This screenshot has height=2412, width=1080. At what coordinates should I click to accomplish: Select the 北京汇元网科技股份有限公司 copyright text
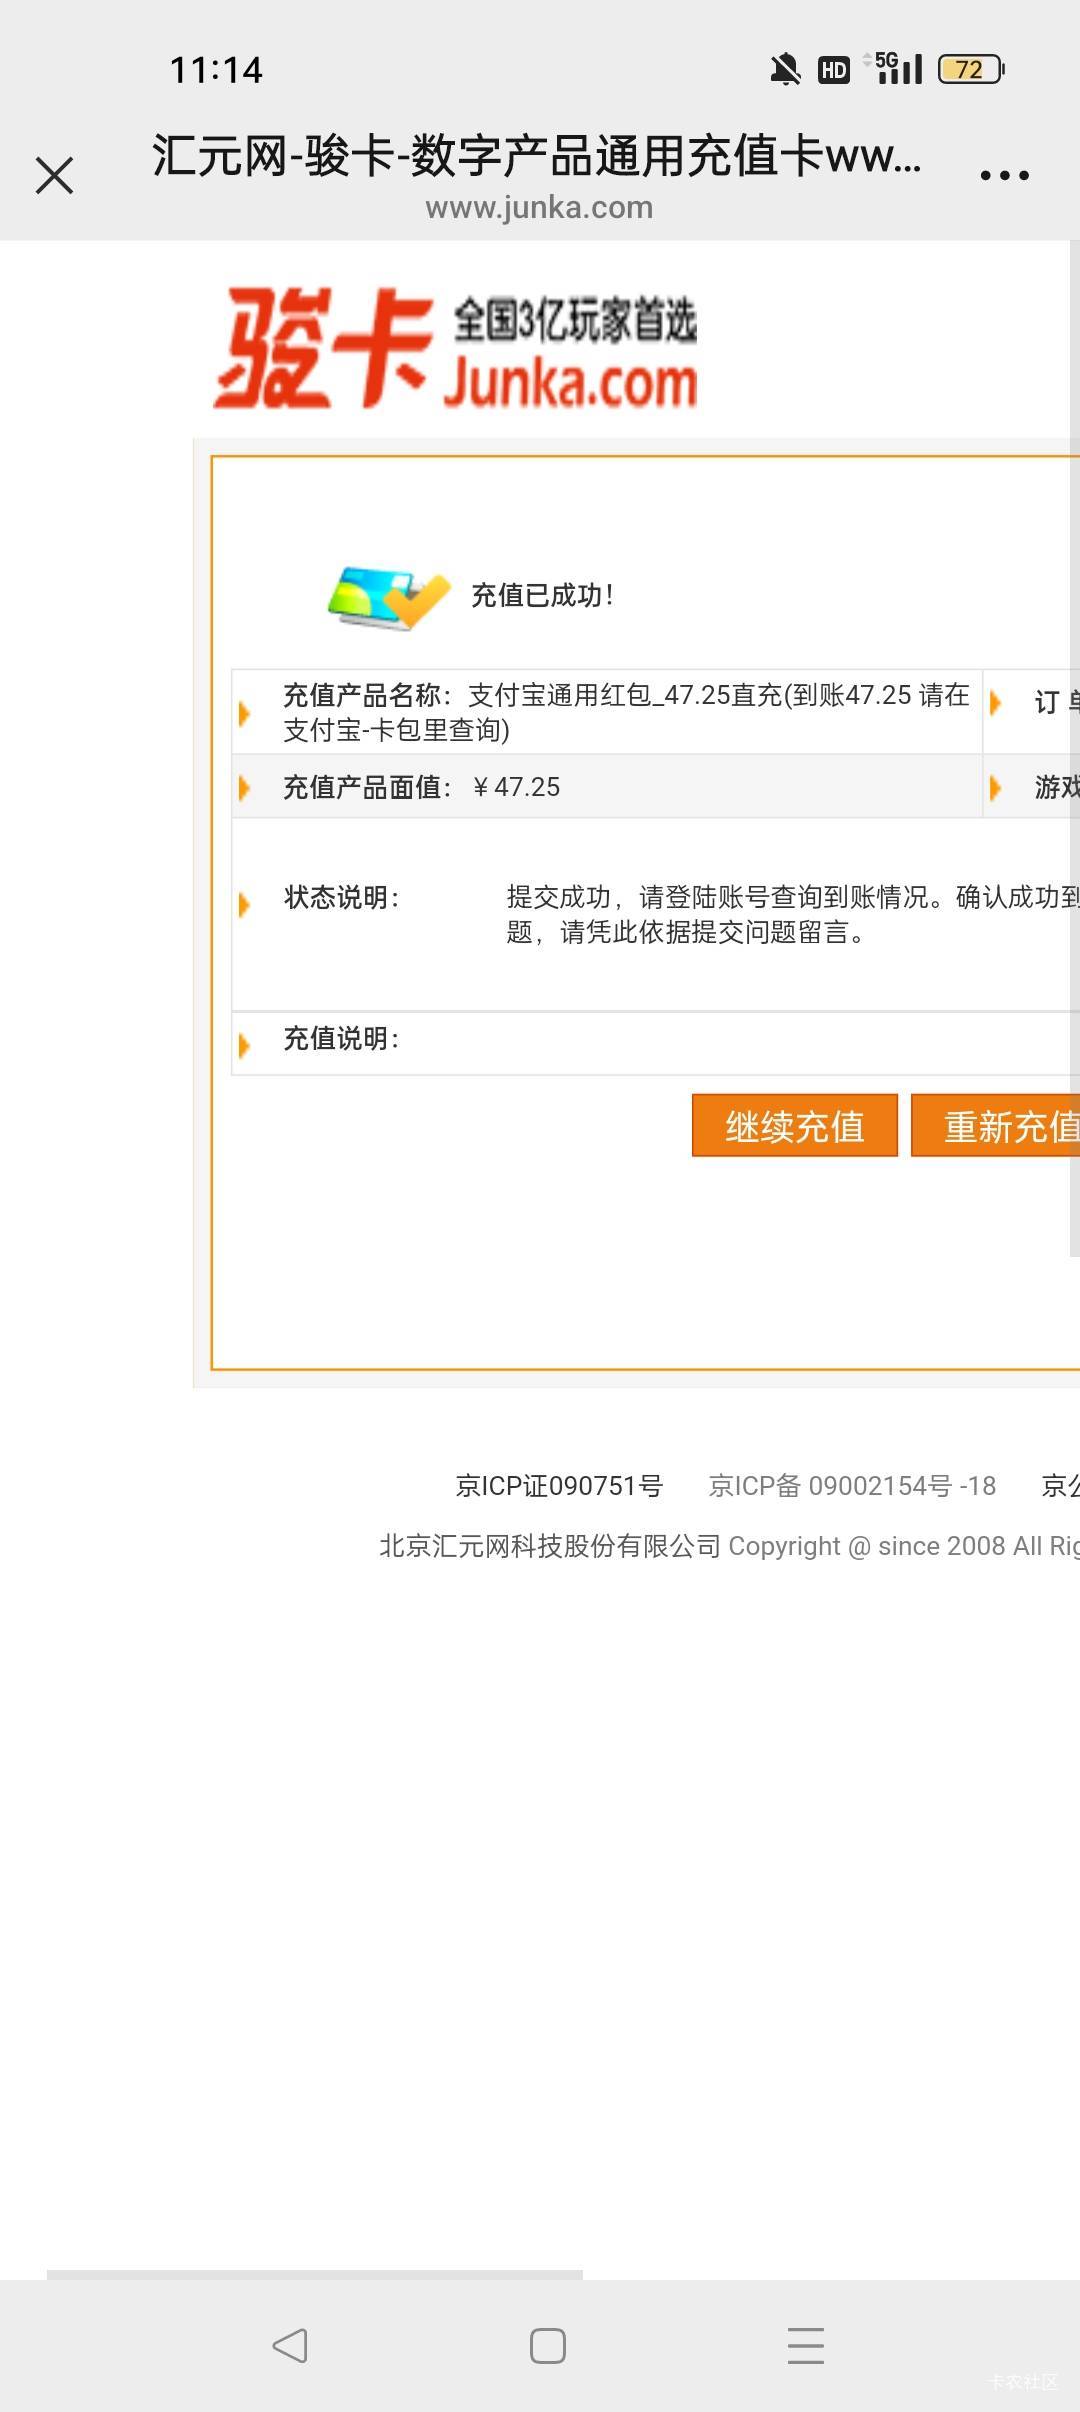pos(729,1546)
